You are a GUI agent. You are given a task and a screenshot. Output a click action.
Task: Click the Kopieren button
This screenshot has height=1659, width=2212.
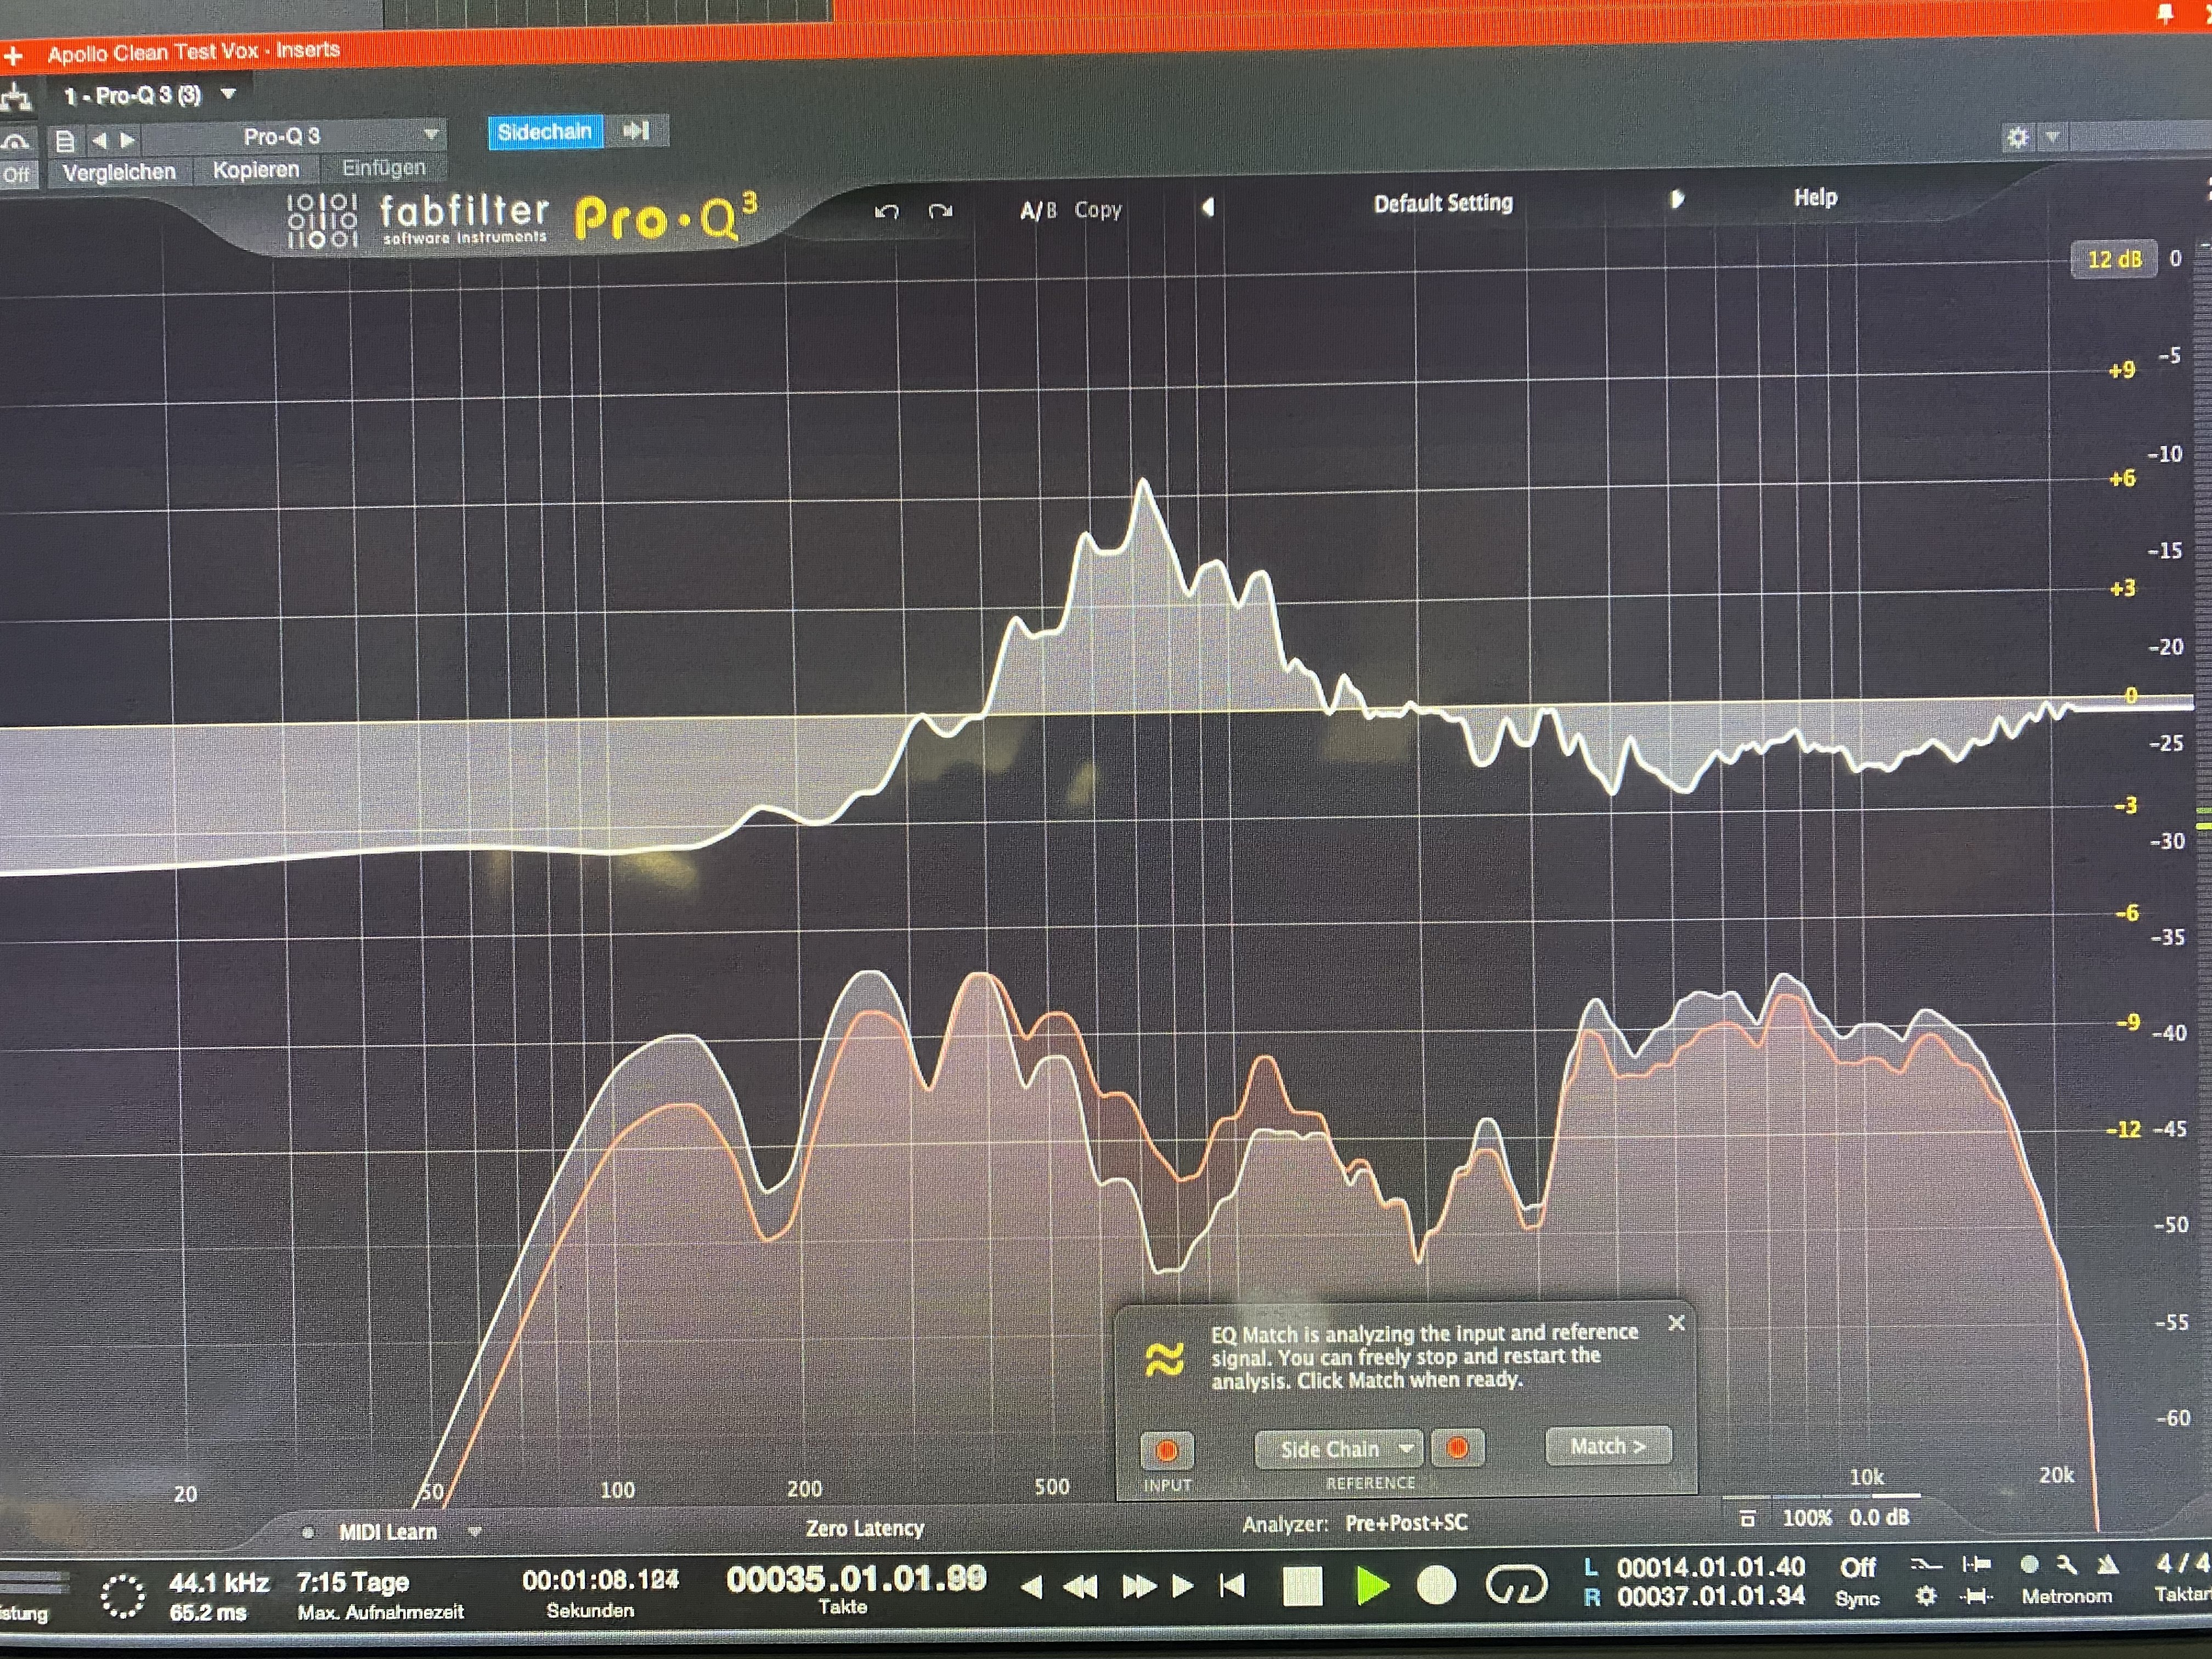click(x=256, y=170)
